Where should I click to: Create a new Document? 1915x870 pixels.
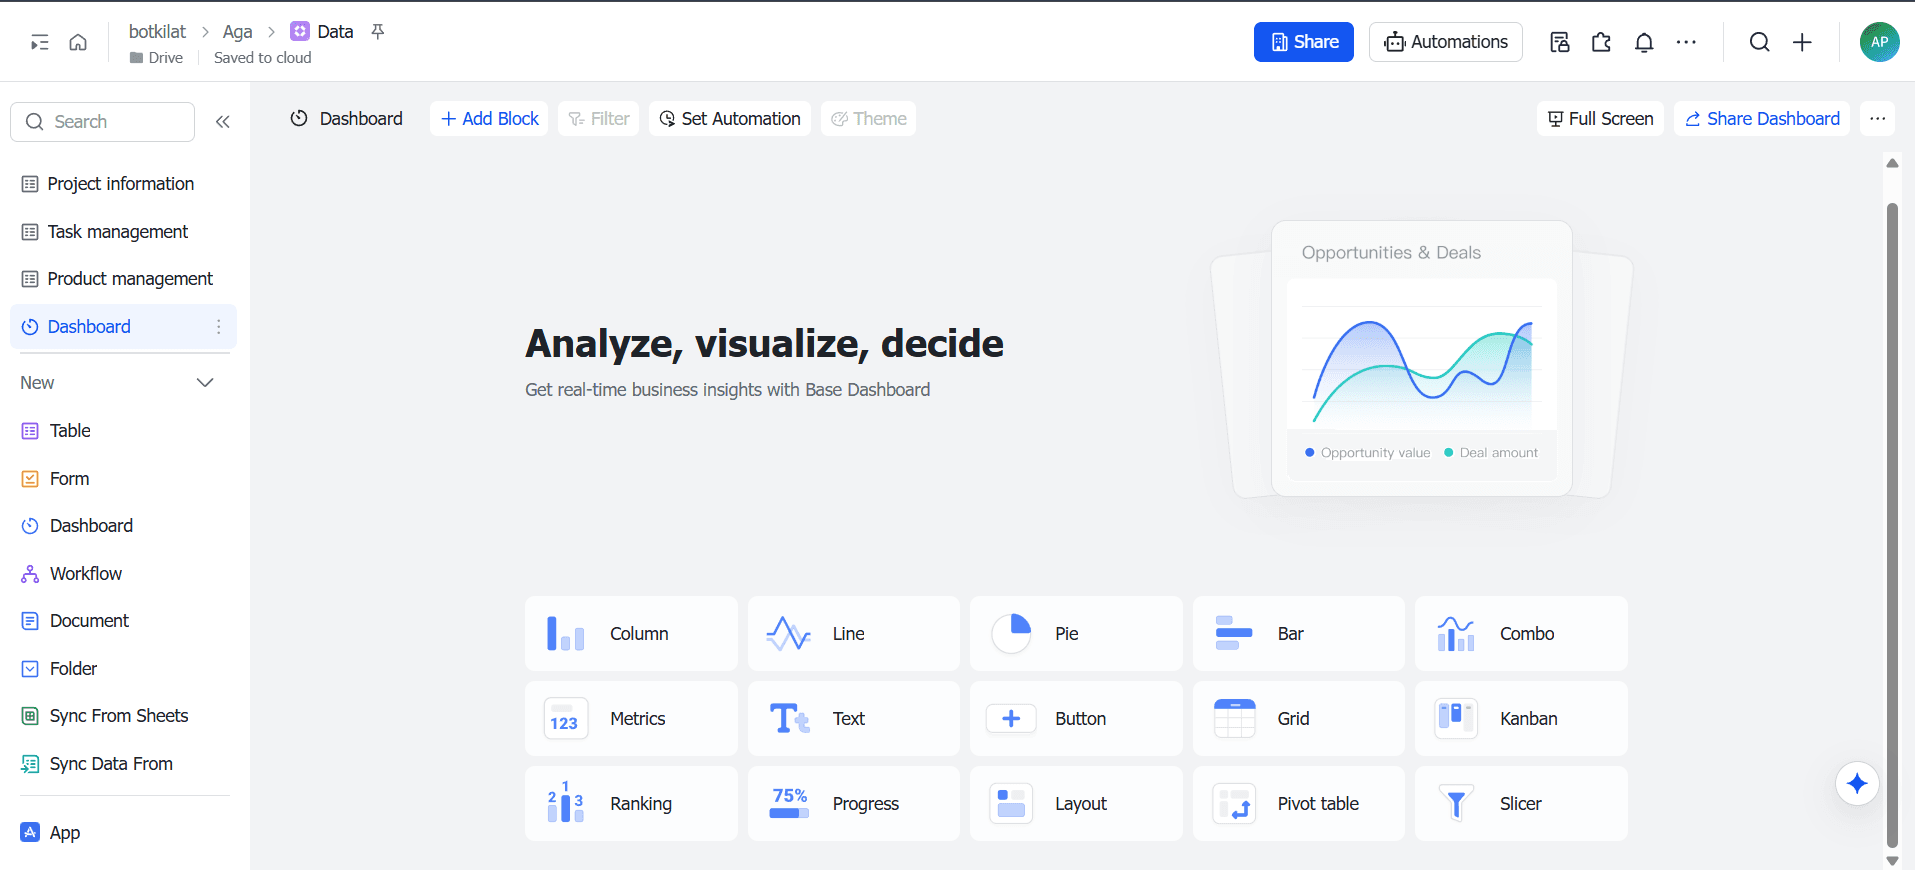(123, 621)
